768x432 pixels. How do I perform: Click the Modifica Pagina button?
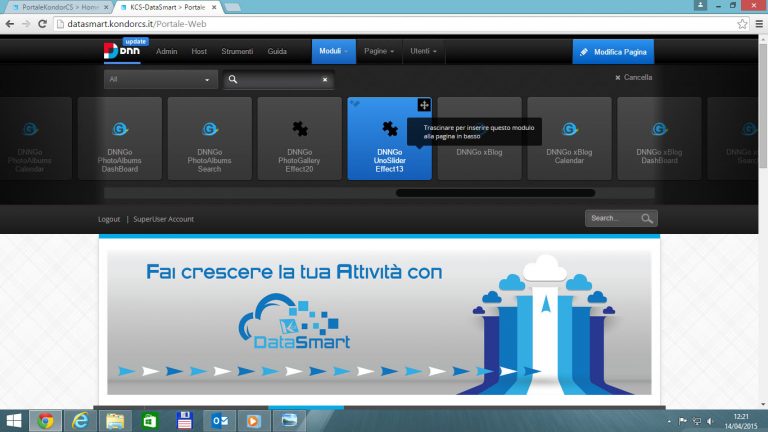[613, 51]
